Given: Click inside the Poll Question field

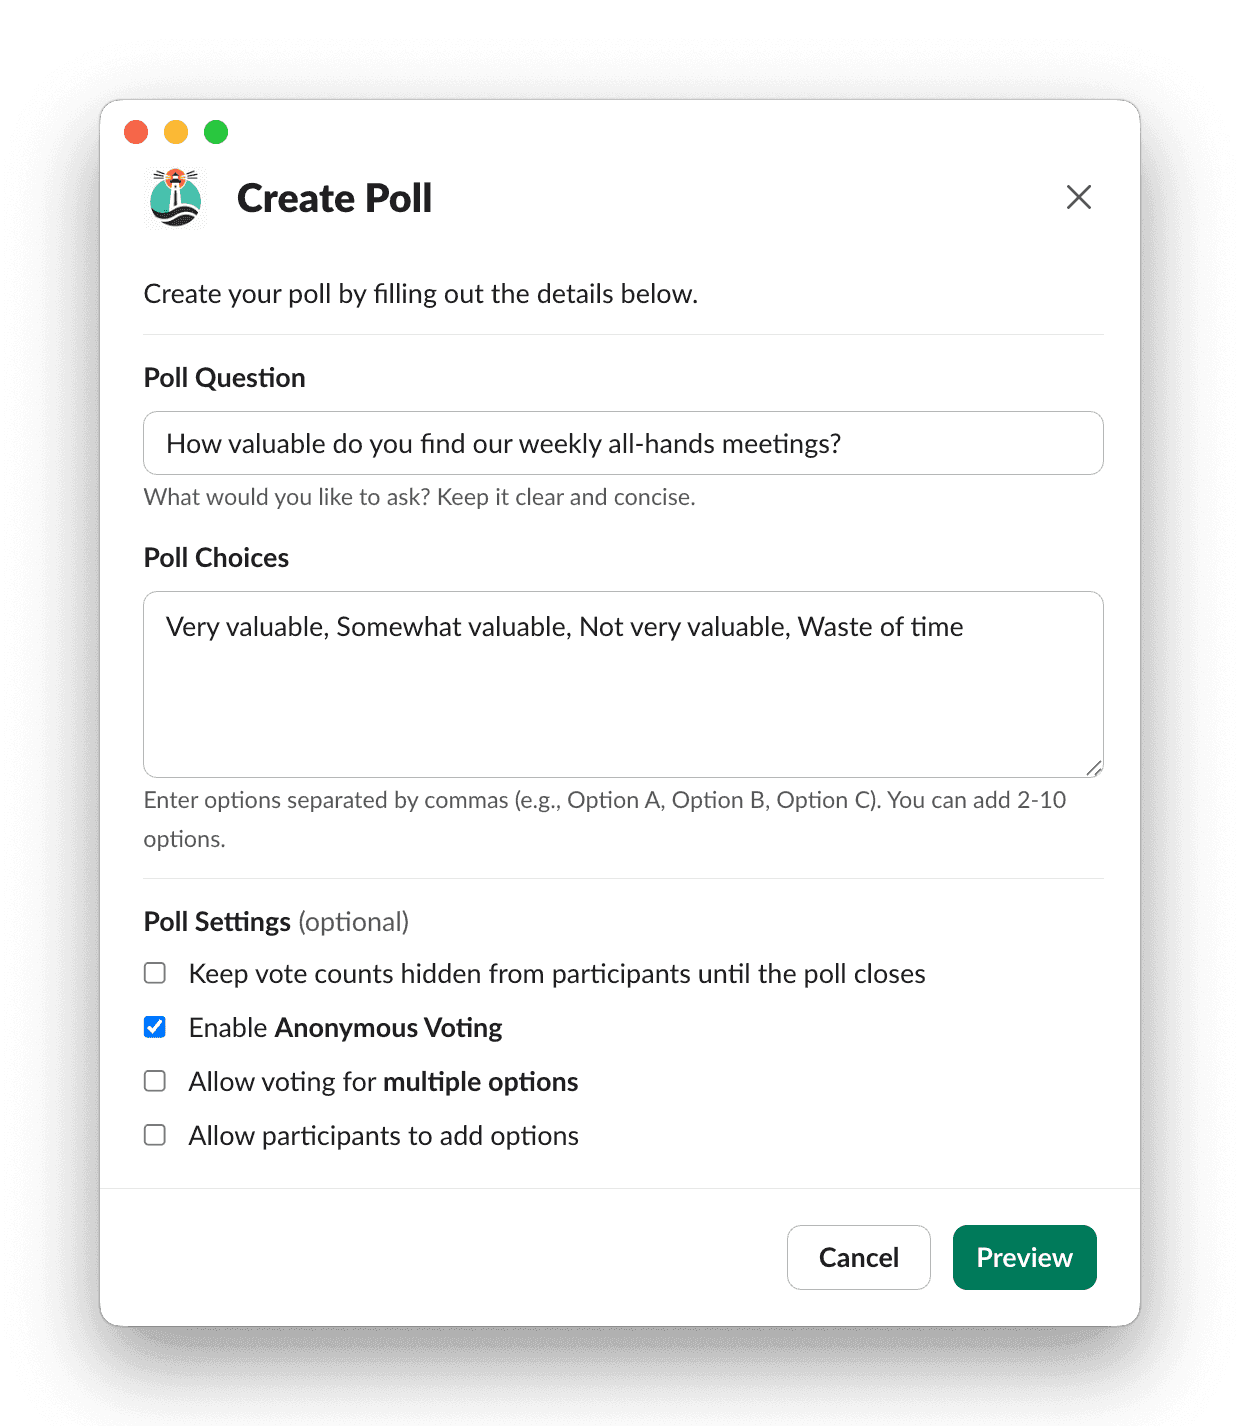Looking at the screenshot, I should click(x=623, y=443).
